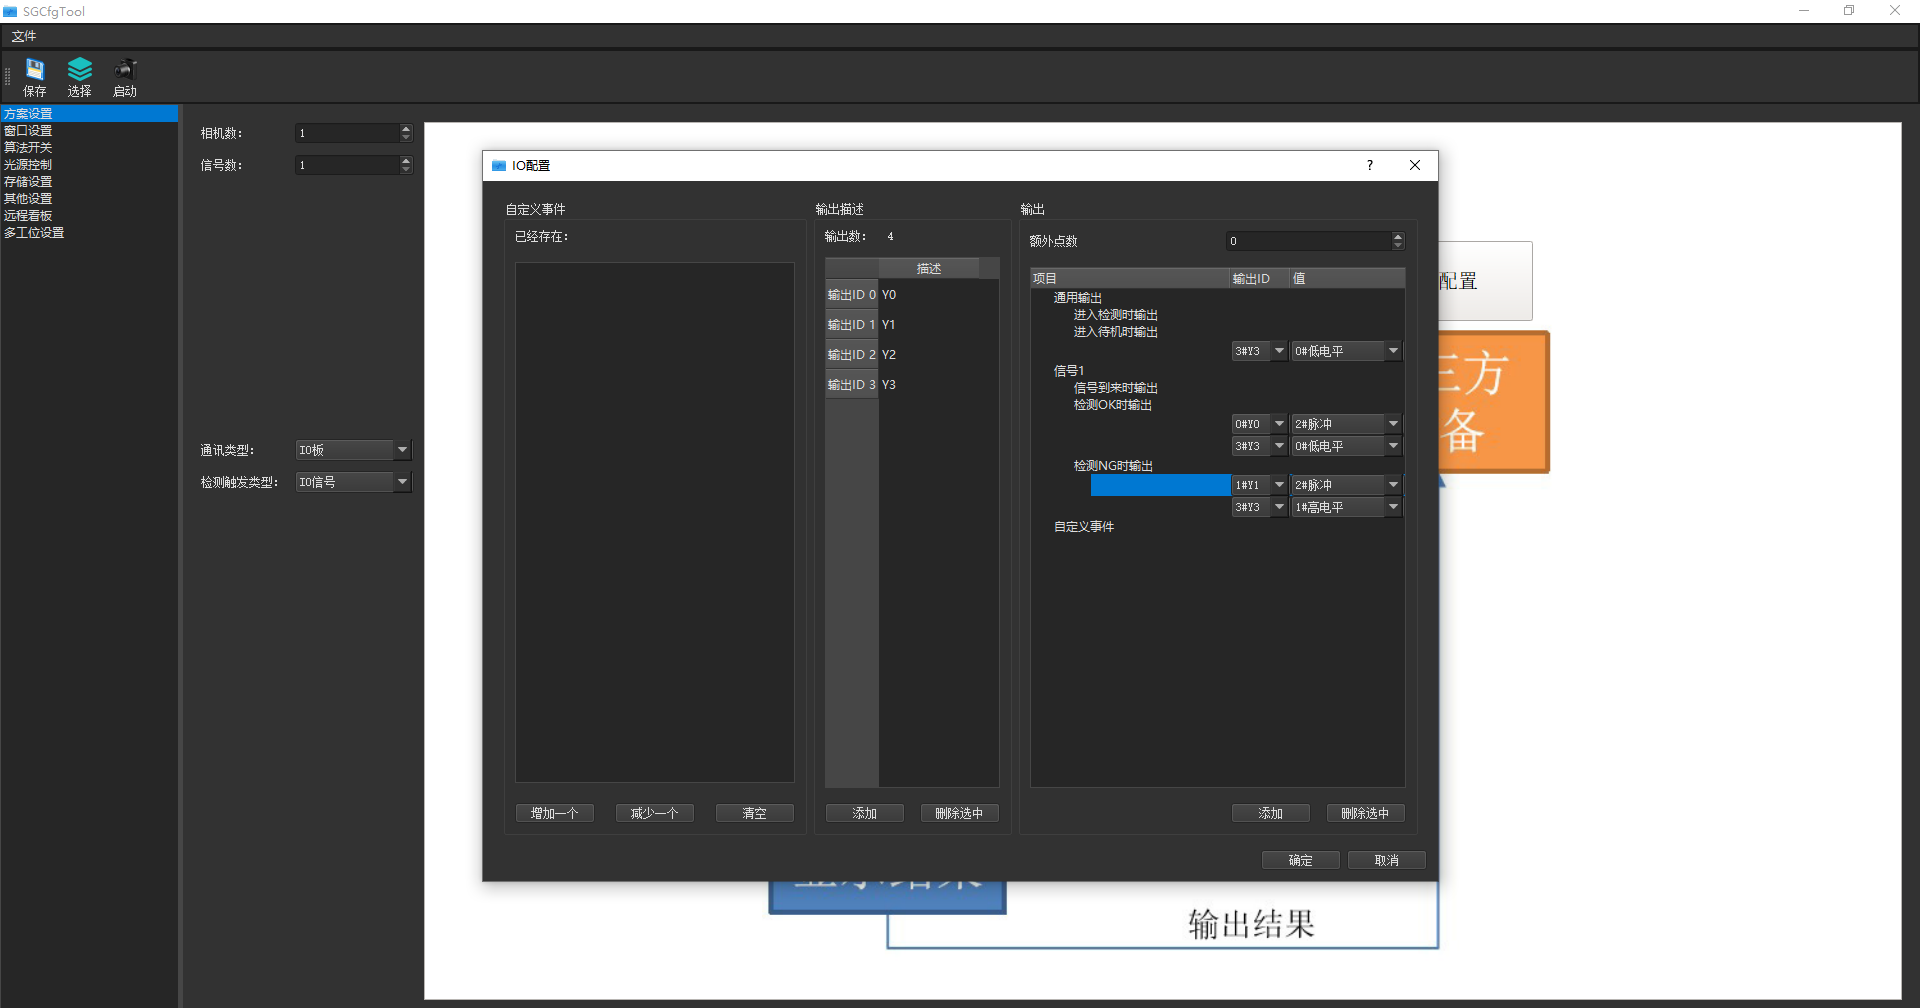Click the 增加一个 button
The height and width of the screenshot is (1008, 1920).
click(554, 813)
